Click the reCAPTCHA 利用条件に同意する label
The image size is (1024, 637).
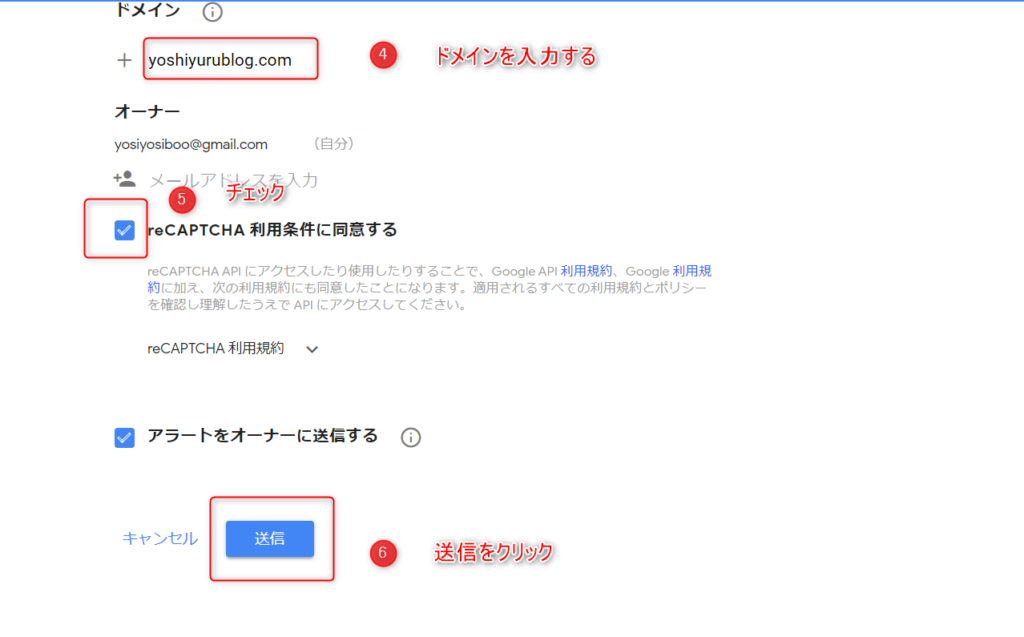pyautogui.click(x=272, y=230)
